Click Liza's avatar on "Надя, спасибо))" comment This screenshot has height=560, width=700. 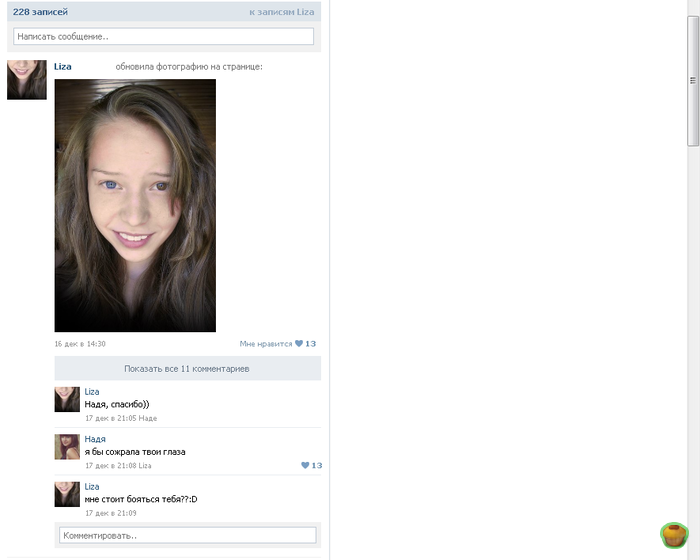pyautogui.click(x=67, y=399)
